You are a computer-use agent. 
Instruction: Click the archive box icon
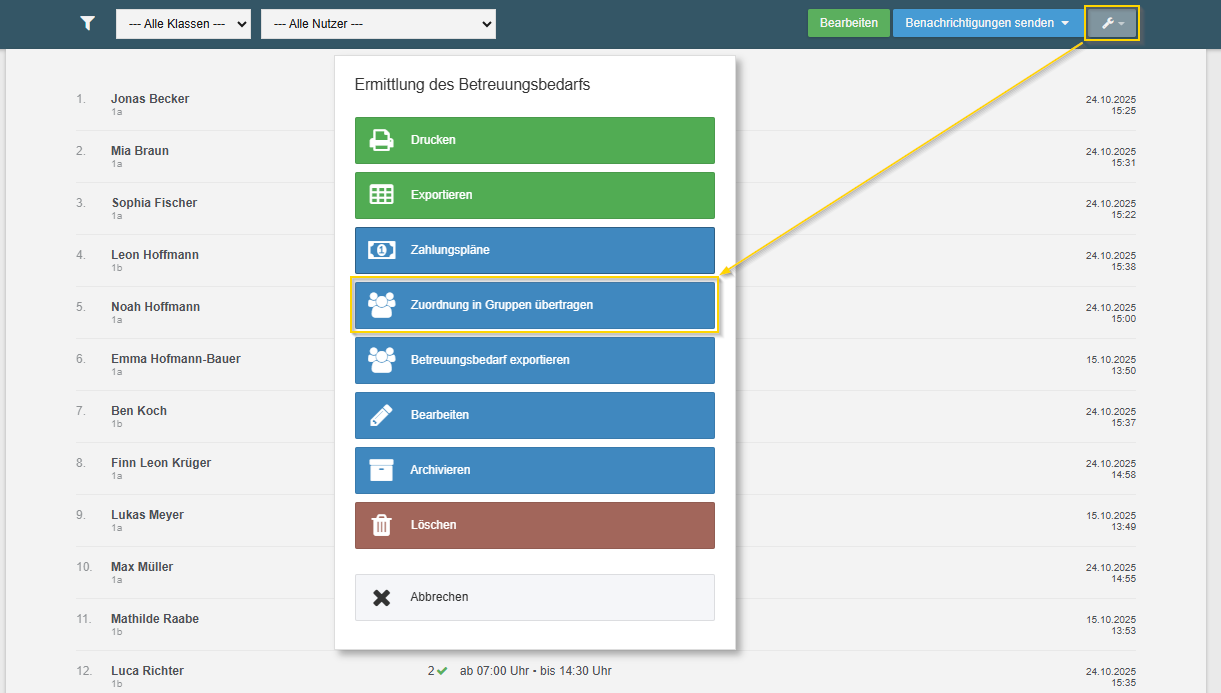click(x=381, y=470)
